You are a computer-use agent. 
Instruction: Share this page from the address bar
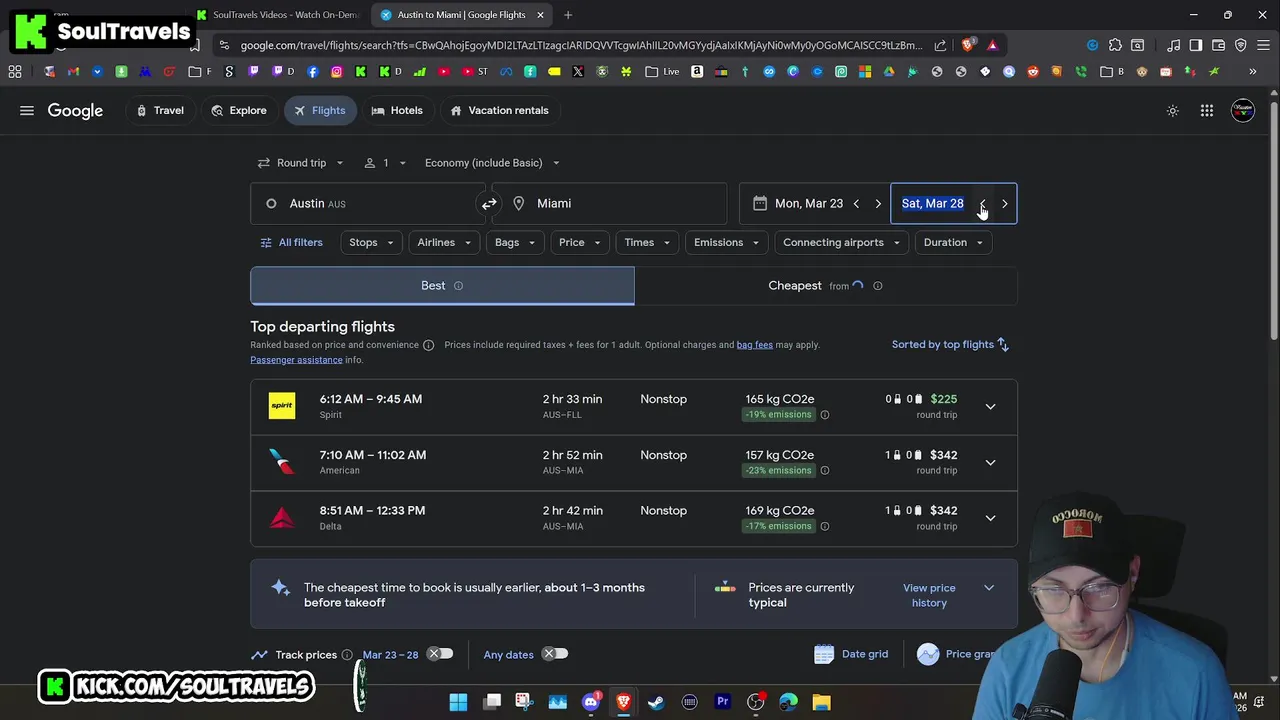pos(940,45)
